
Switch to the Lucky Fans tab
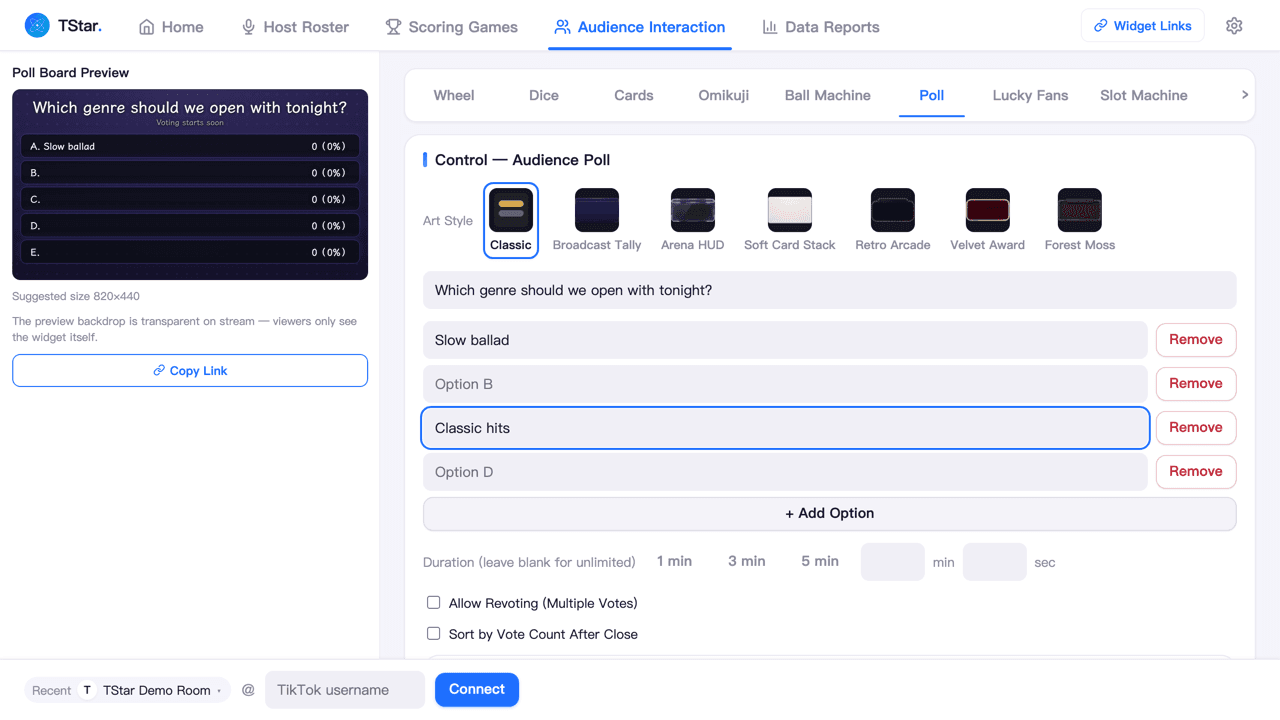tap(1030, 95)
